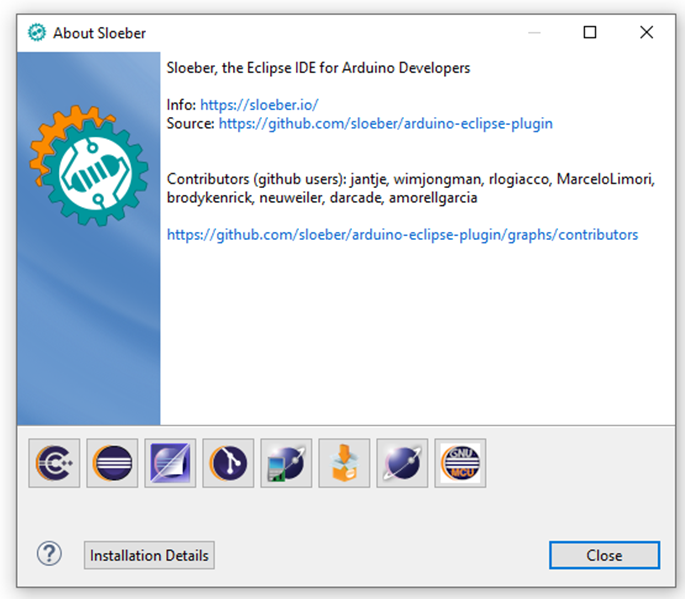This screenshot has height=599, width=685.
Task: Click the help question mark icon
Action: coord(49,554)
